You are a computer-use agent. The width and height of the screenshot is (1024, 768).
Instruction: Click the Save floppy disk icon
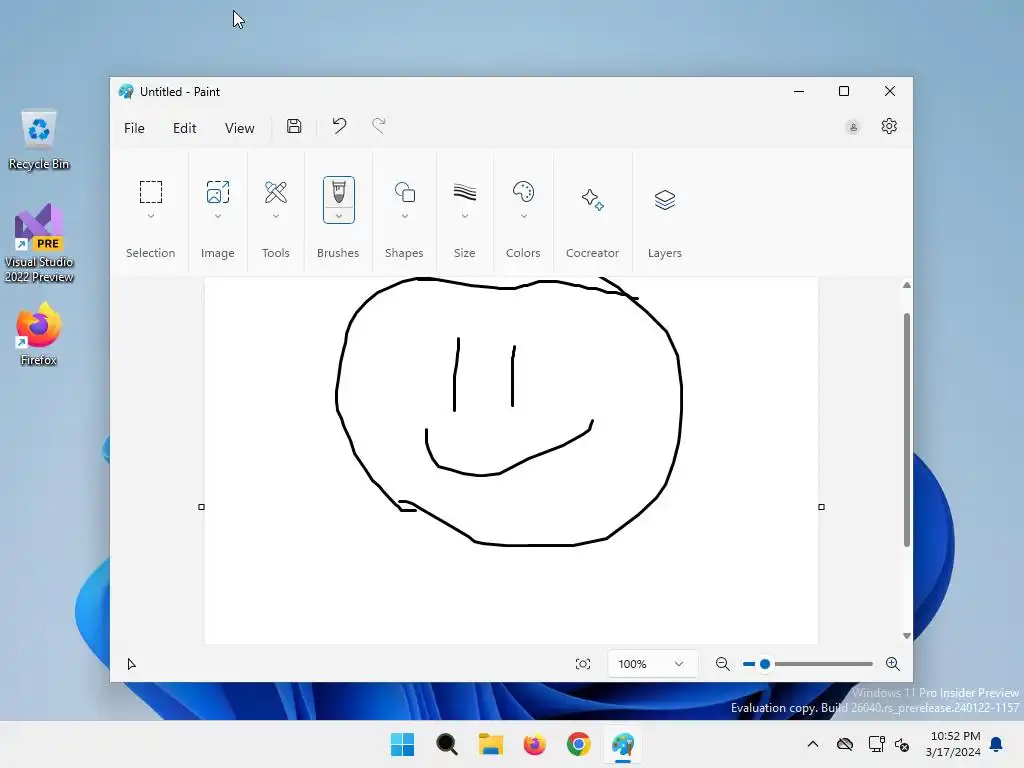pos(294,126)
